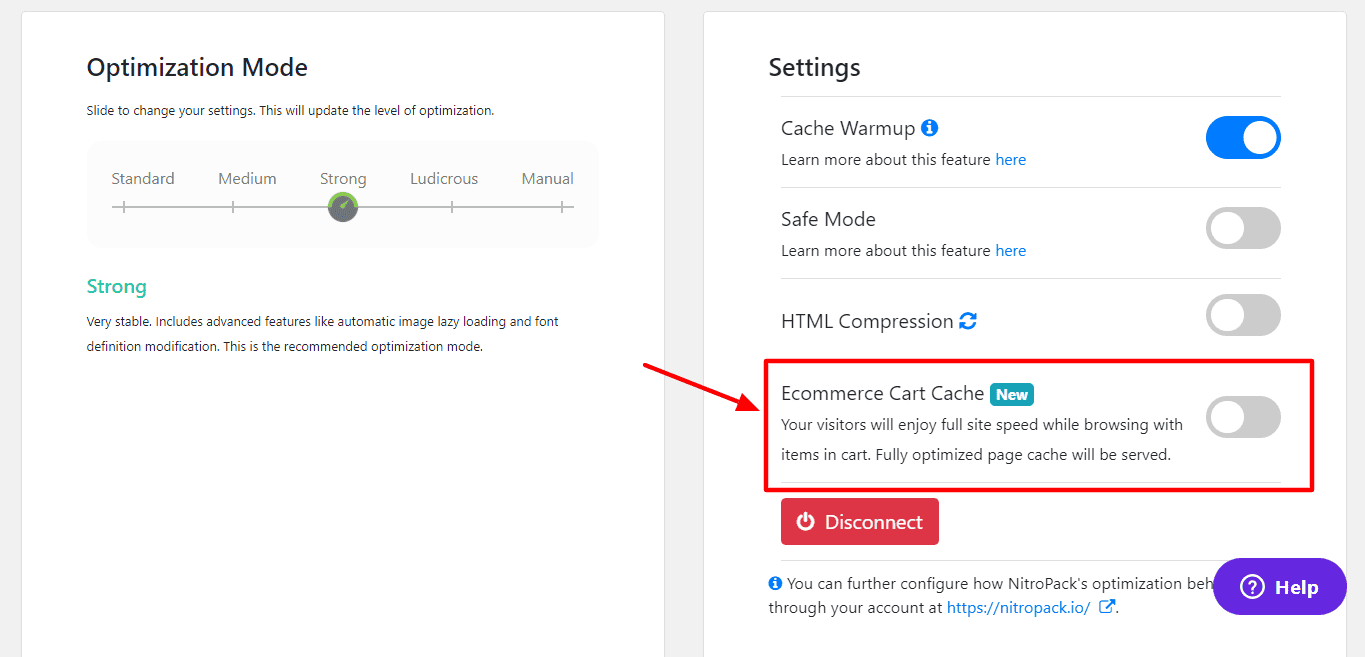Viewport: 1365px width, 657px height.
Task: Choose the Ludicrous optimization level
Action: click(444, 179)
